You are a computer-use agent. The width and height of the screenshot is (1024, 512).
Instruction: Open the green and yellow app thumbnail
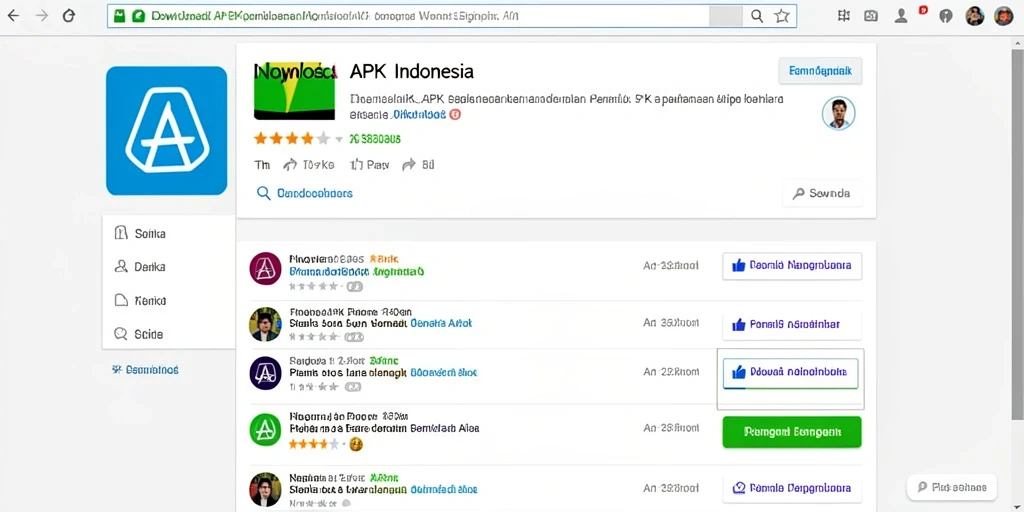point(294,91)
